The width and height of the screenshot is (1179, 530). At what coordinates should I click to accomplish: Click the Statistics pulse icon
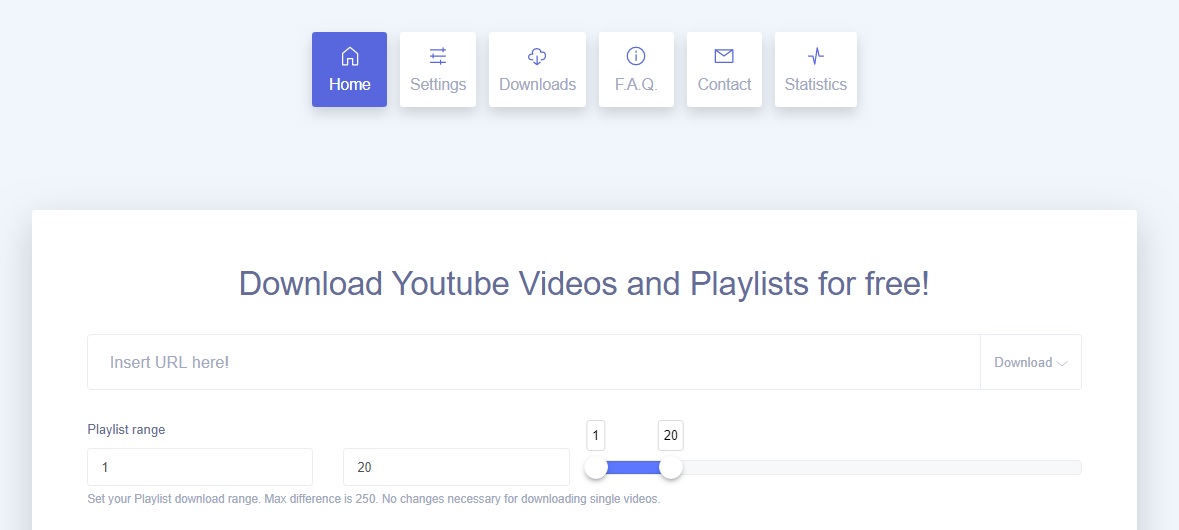(x=816, y=56)
